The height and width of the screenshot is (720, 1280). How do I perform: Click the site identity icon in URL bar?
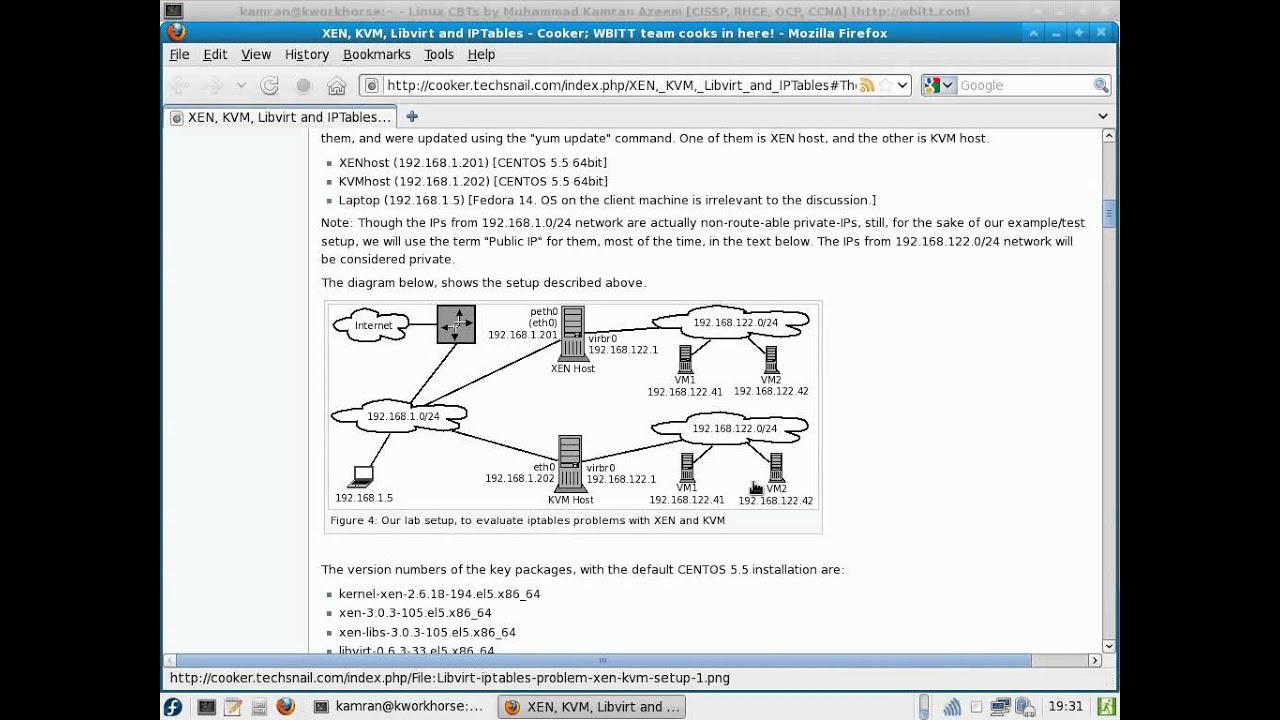tap(372, 86)
